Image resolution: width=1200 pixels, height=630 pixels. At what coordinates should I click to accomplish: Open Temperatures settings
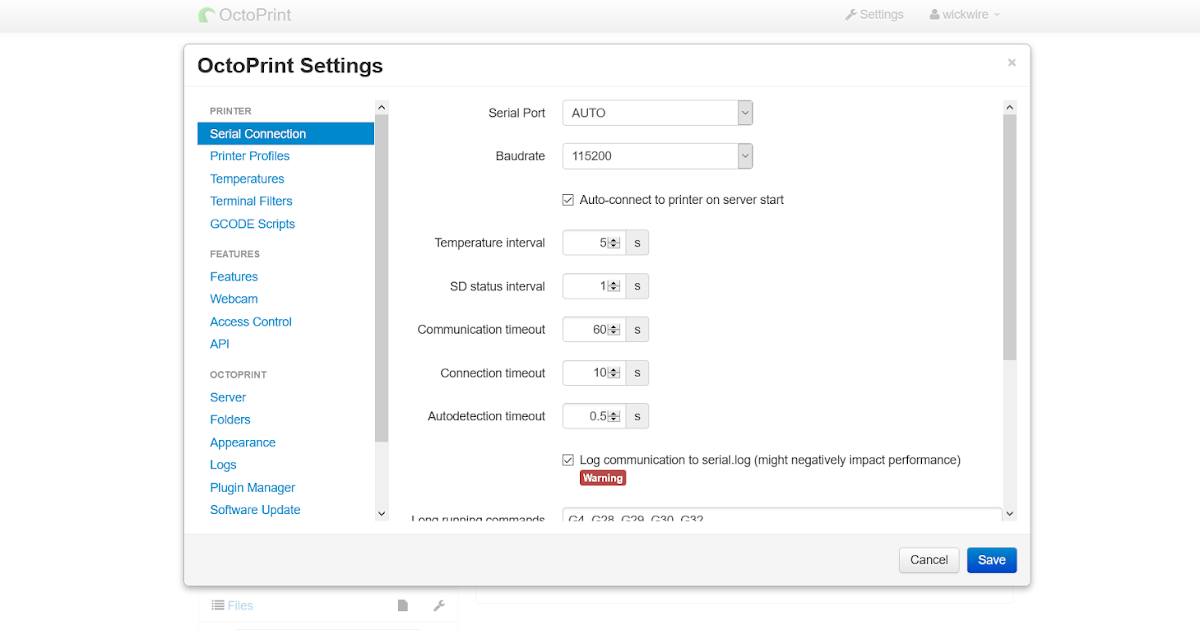tap(247, 179)
